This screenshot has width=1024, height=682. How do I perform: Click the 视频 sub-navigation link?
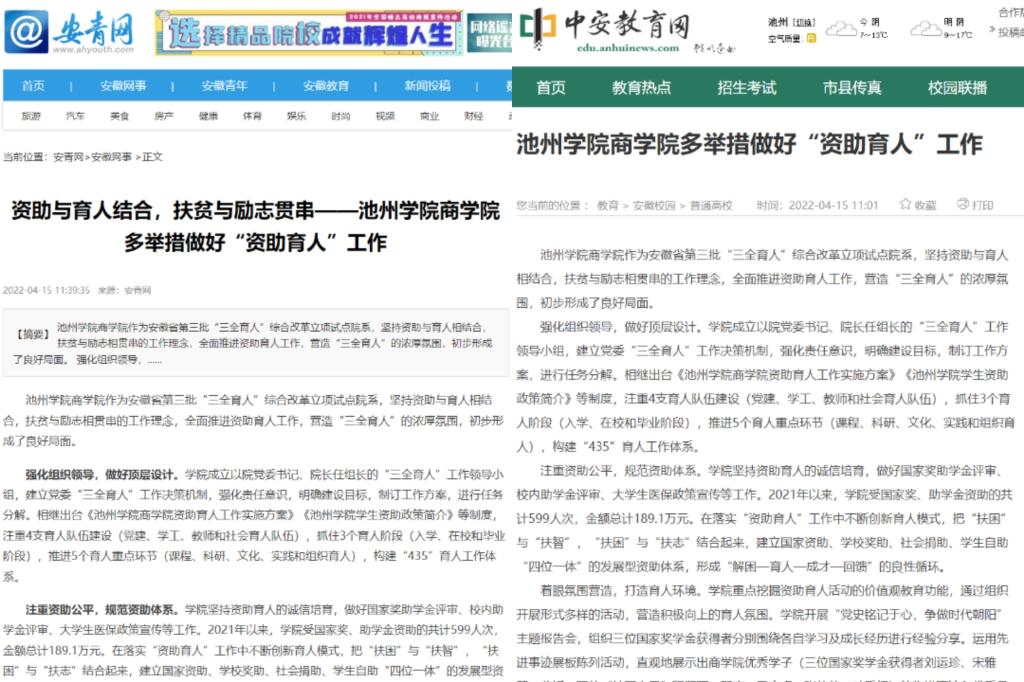click(x=385, y=116)
